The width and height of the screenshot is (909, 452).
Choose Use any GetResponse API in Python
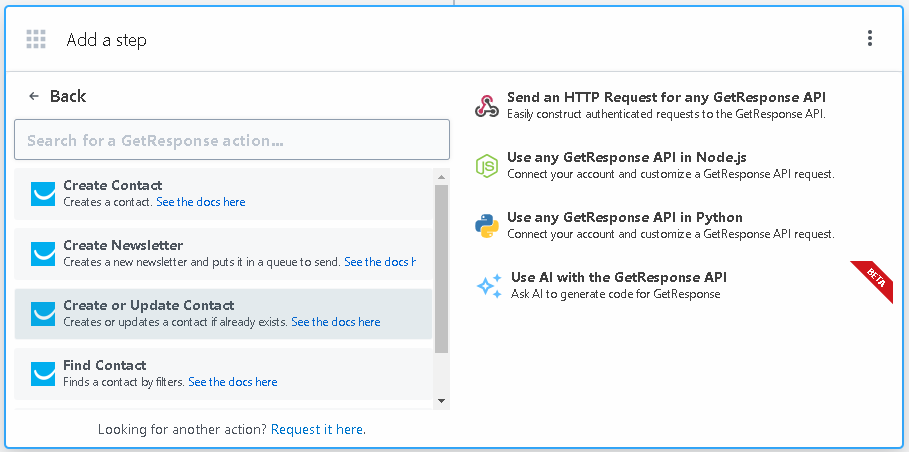655,226
